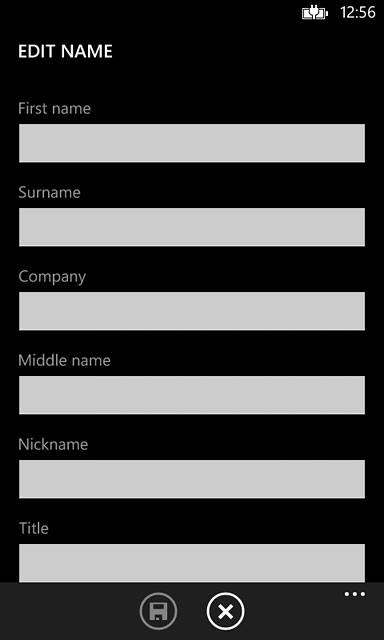Screen dimensions: 384x640
Task: Tap the Surname label text
Action: point(49,193)
